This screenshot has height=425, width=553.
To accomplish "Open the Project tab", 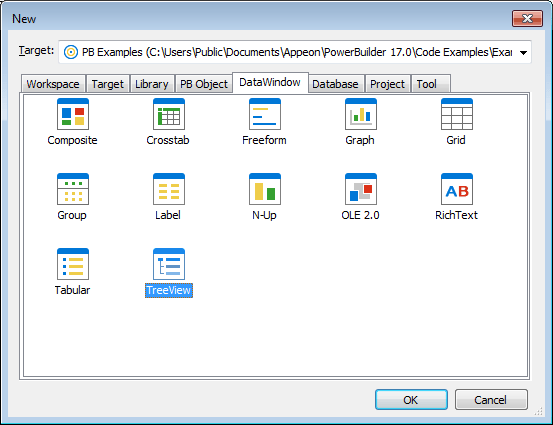I will pos(387,84).
